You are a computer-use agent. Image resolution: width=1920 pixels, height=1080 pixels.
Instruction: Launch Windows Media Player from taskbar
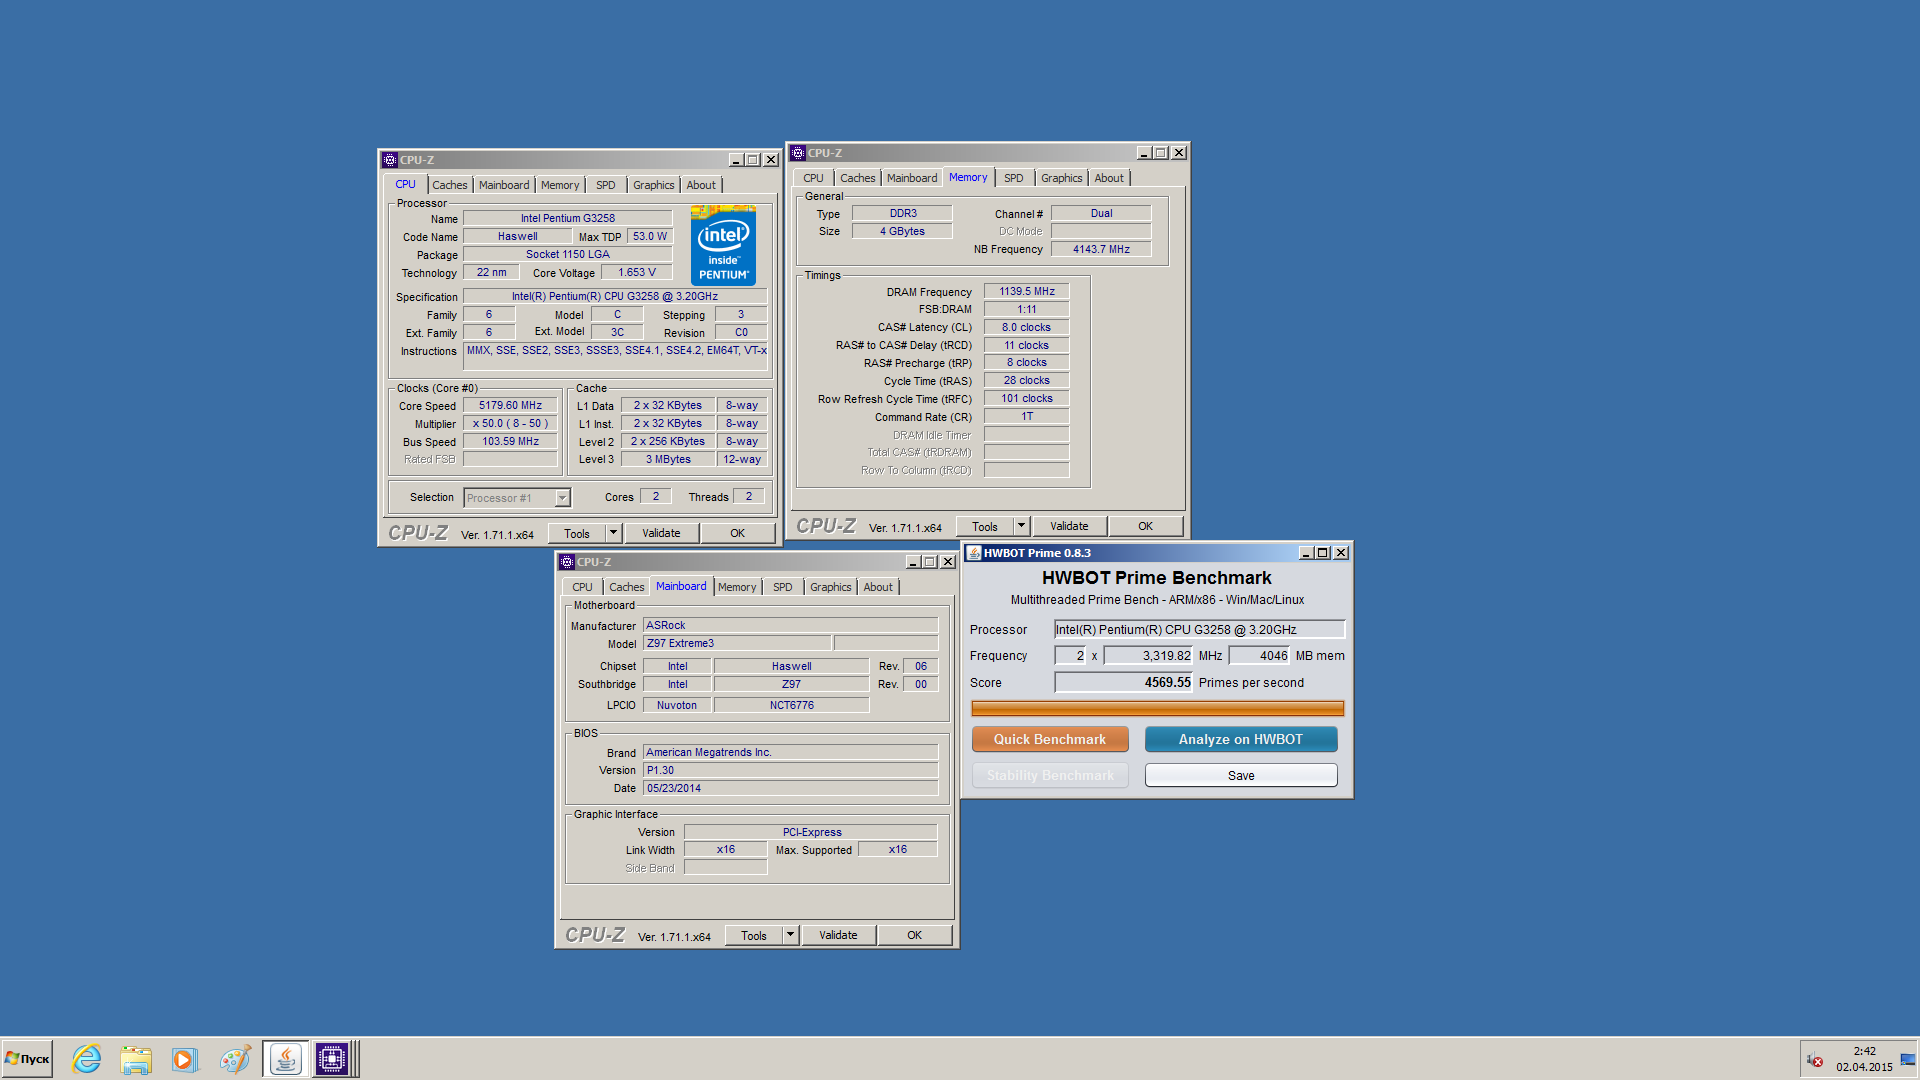pyautogui.click(x=185, y=1059)
